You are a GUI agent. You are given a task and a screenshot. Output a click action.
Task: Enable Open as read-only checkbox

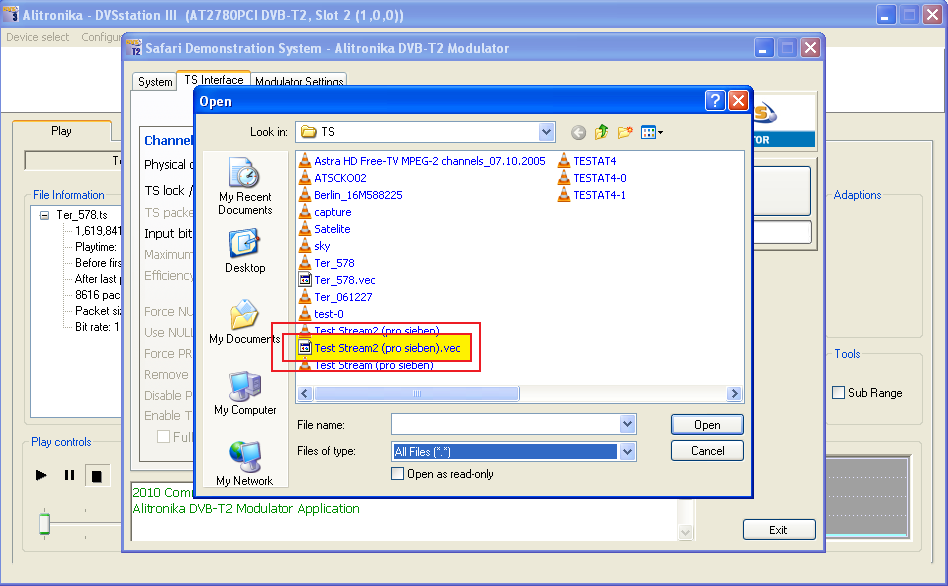click(x=397, y=474)
